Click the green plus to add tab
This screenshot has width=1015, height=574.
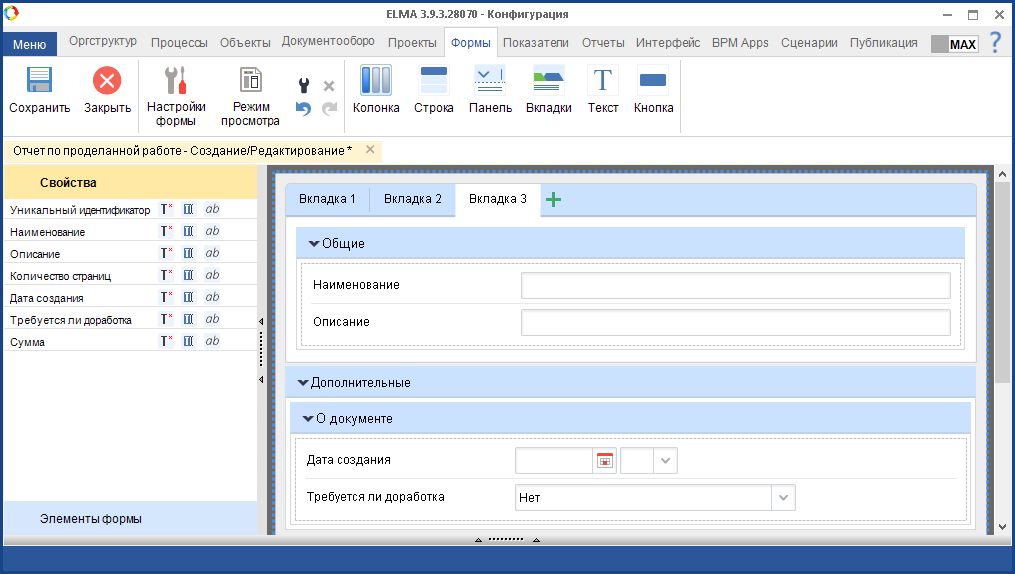point(553,200)
